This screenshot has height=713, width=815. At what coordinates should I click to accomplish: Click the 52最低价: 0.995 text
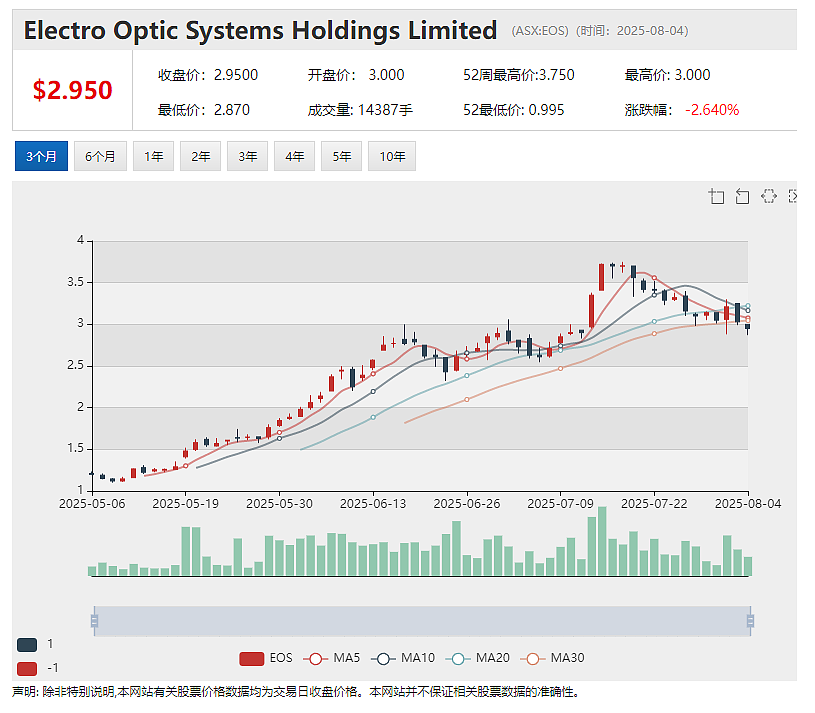[x=514, y=110]
